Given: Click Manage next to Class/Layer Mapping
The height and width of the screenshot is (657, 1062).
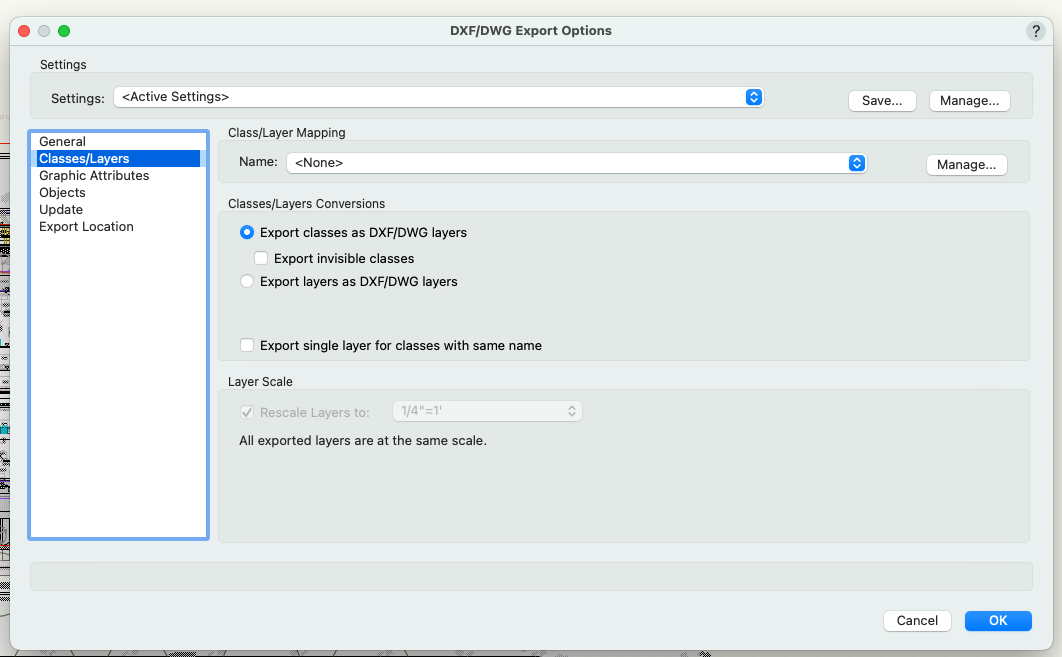Looking at the screenshot, I should click(x=966, y=164).
